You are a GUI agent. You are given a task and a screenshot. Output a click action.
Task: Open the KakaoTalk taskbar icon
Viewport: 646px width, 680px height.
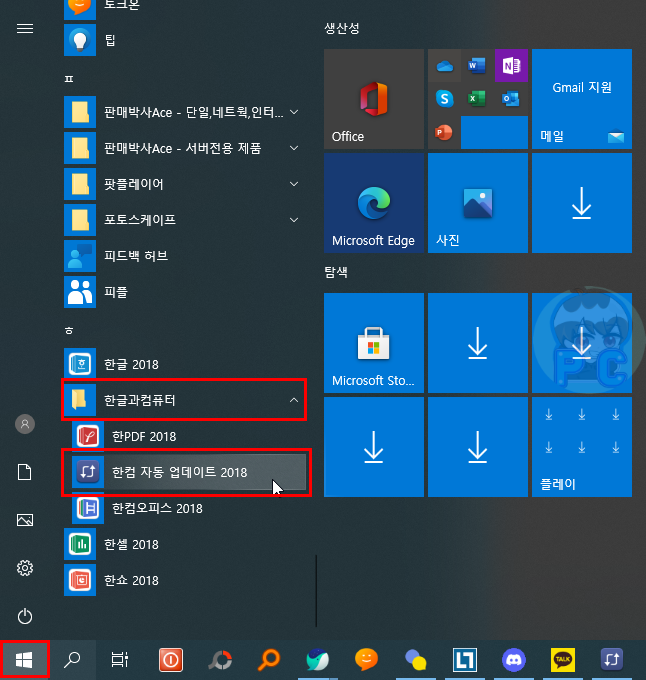[x=563, y=660]
